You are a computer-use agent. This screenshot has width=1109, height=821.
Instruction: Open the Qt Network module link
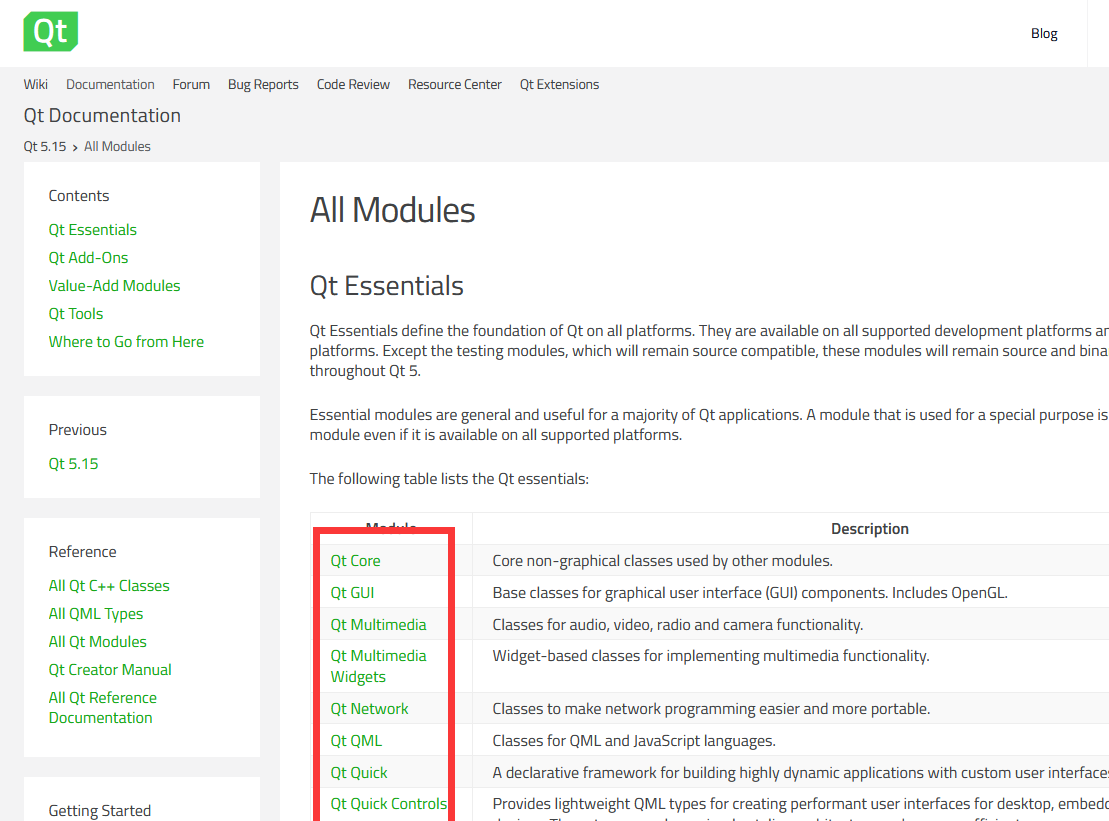pyautogui.click(x=369, y=709)
